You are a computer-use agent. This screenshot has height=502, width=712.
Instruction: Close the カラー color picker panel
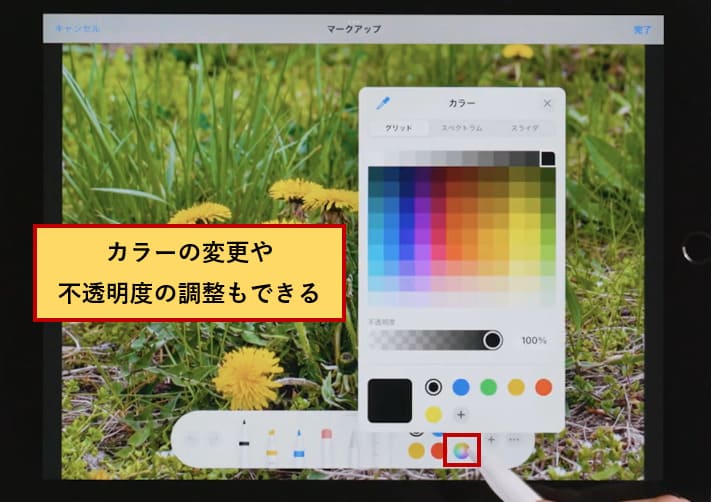pos(547,103)
